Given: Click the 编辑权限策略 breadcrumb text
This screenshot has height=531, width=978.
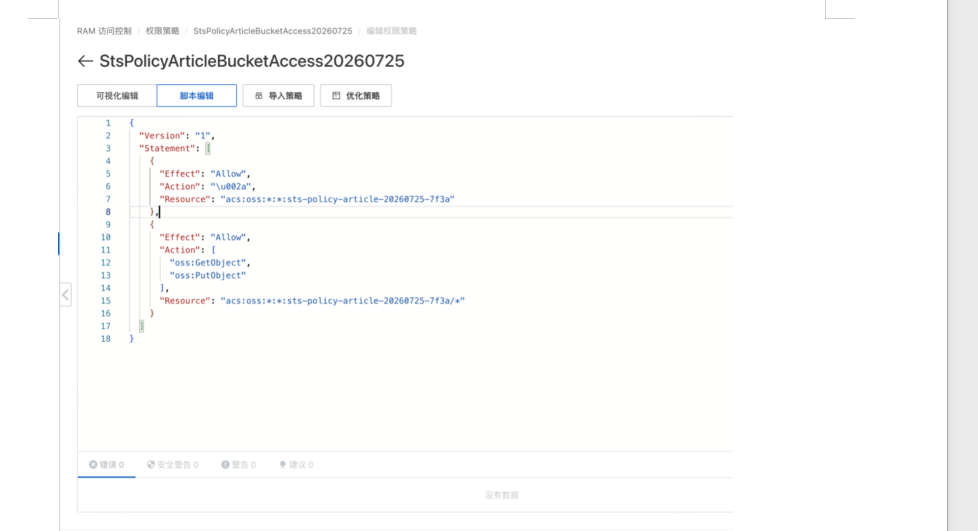Looking at the screenshot, I should point(391,31).
